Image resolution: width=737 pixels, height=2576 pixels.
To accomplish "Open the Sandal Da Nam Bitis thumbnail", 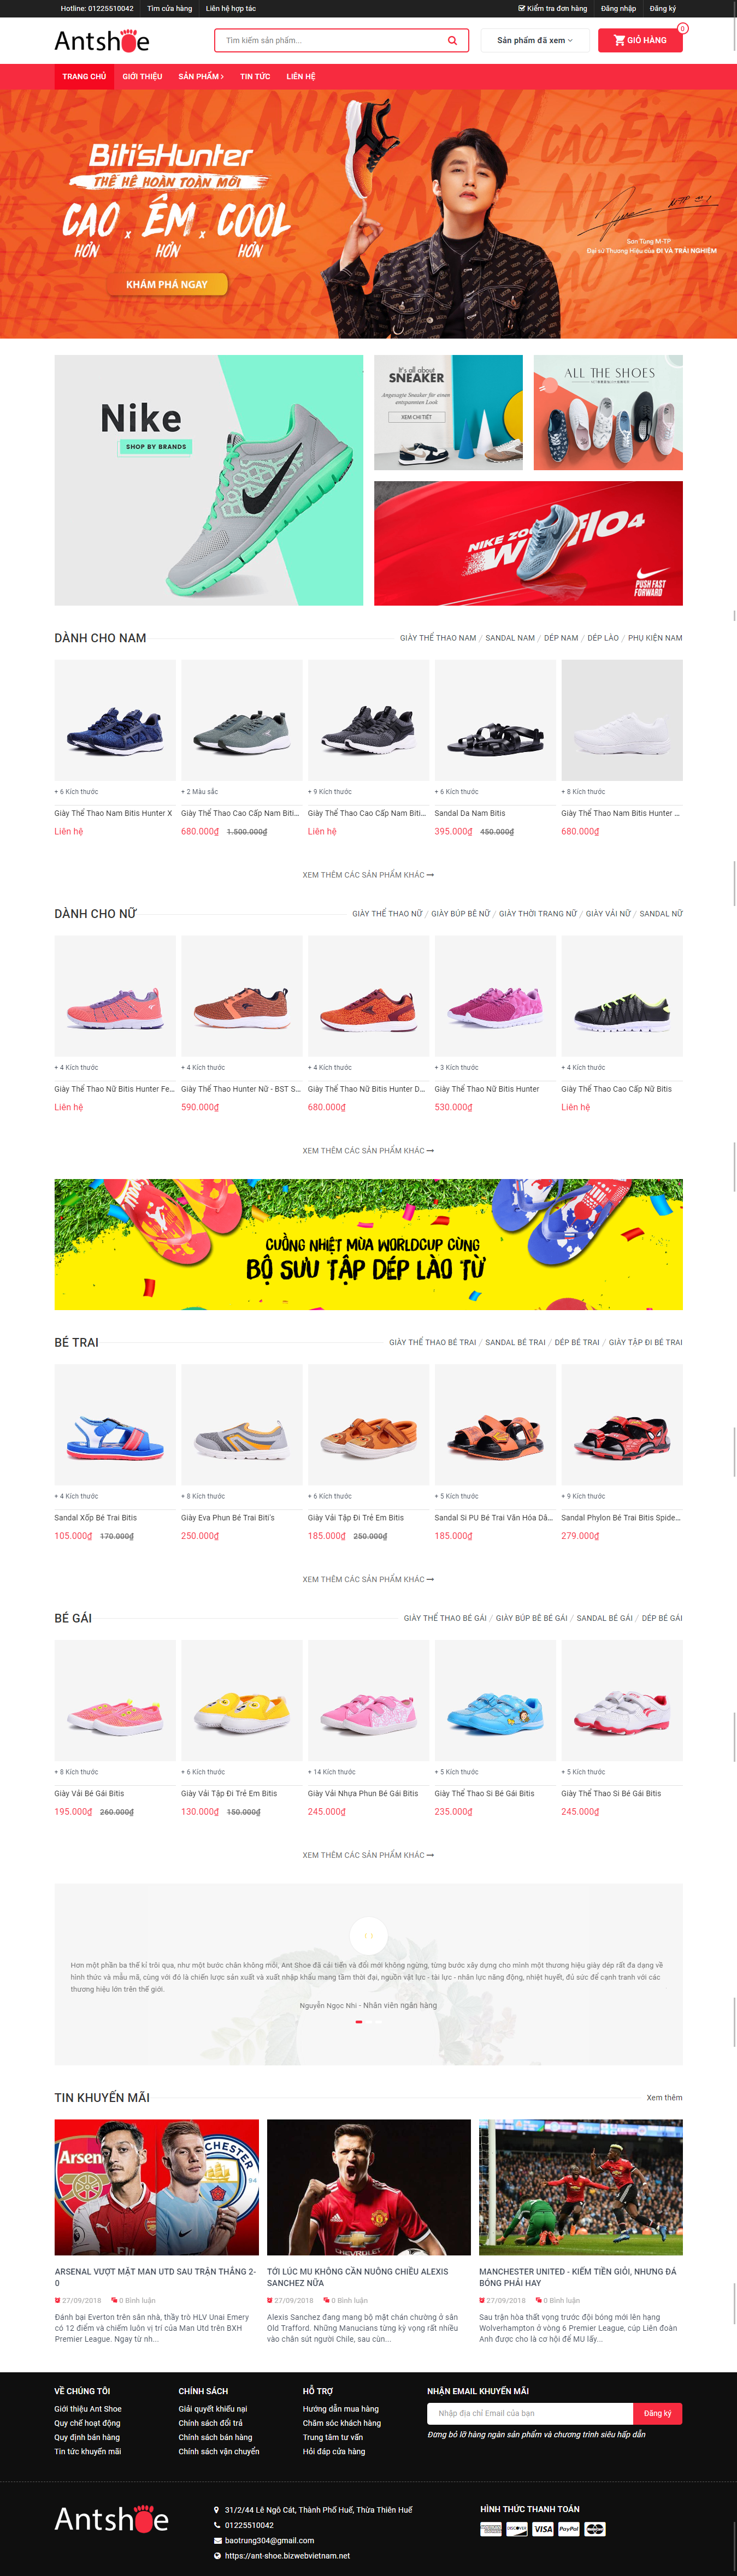I will (495, 720).
